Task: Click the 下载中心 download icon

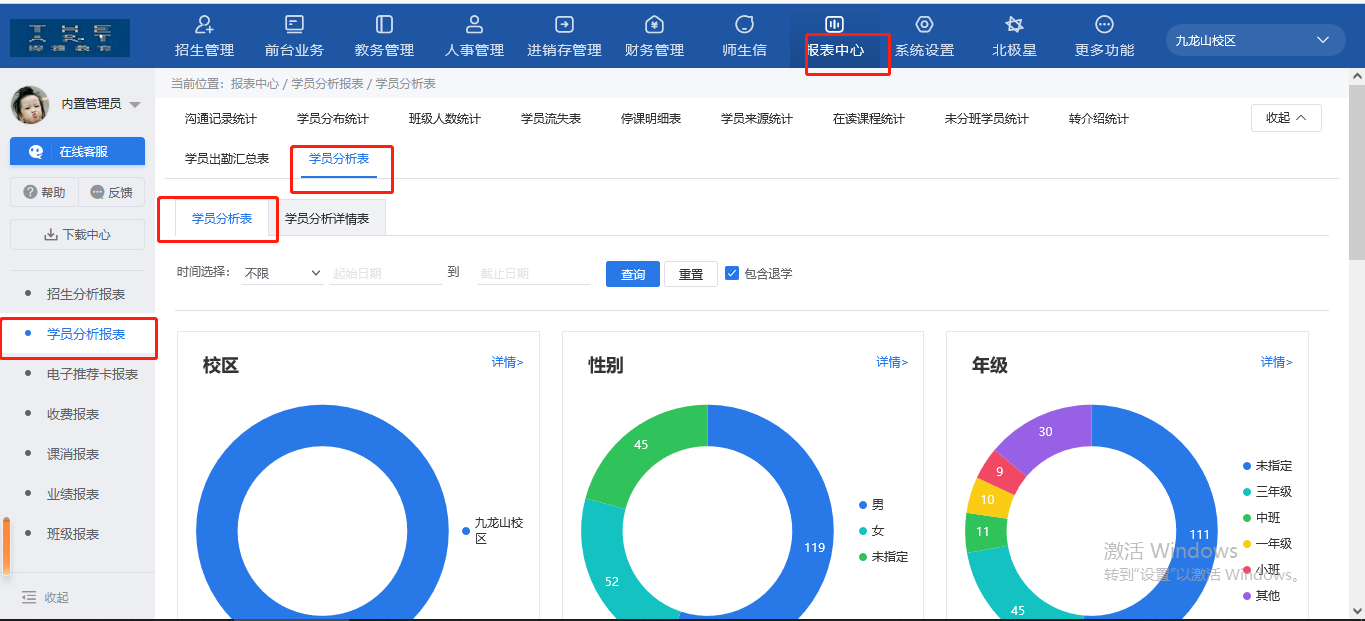Action: [x=51, y=235]
